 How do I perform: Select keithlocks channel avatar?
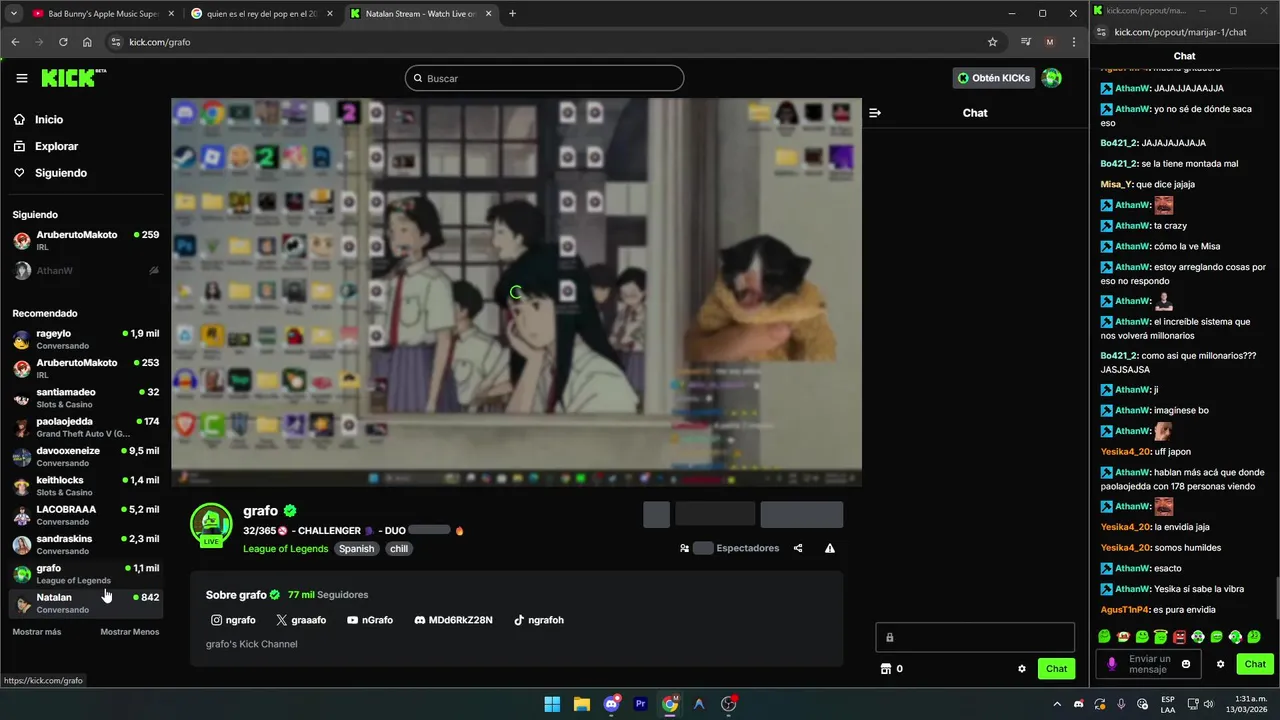[x=22, y=486]
